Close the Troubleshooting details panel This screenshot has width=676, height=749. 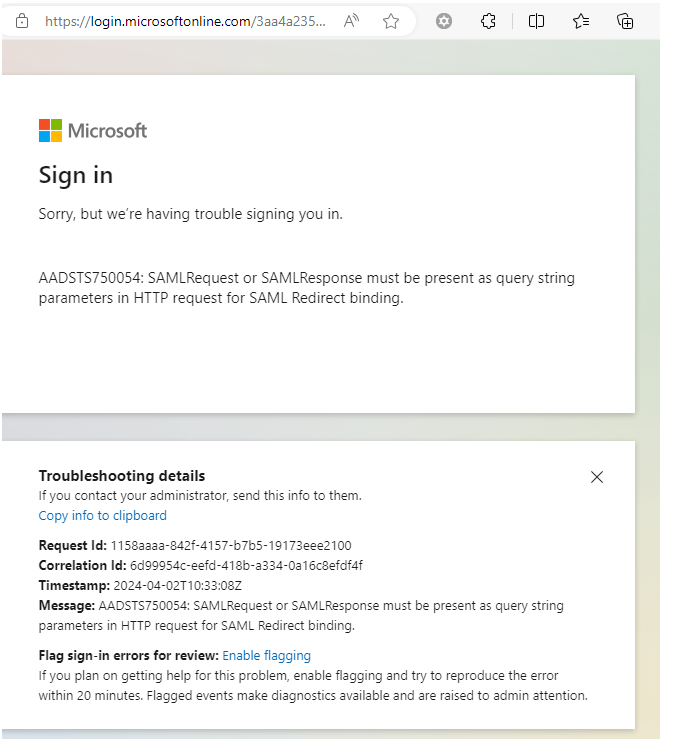click(597, 477)
